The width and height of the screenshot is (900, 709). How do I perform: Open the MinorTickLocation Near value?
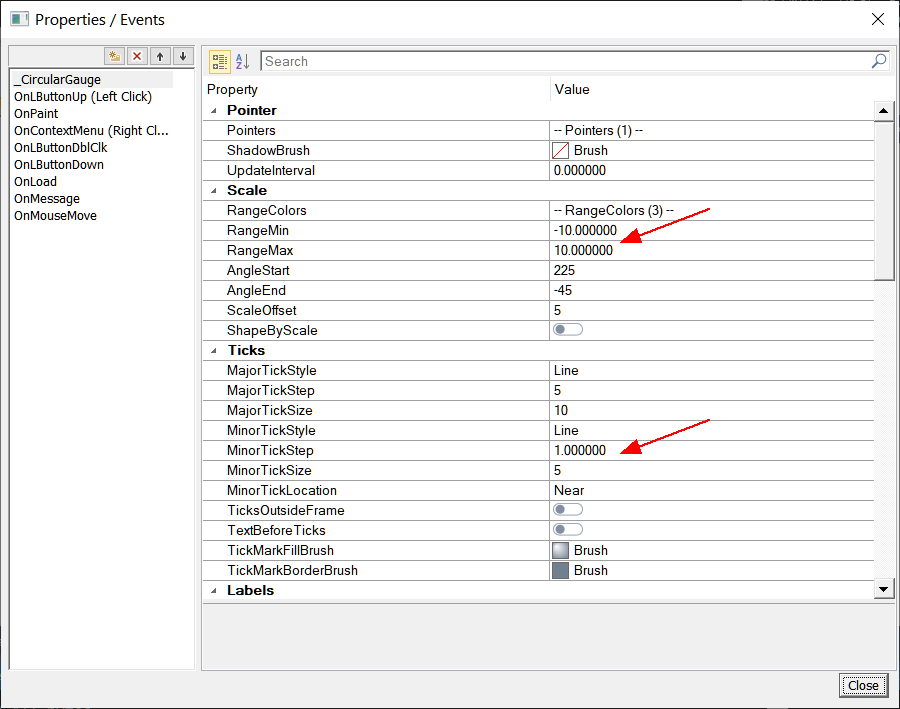(x=711, y=490)
